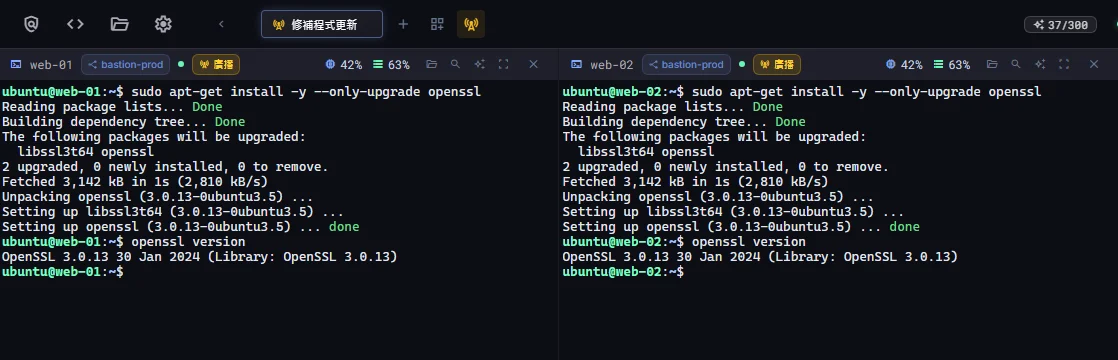Click memory 63% indicator in web-01 pane

click(x=391, y=65)
